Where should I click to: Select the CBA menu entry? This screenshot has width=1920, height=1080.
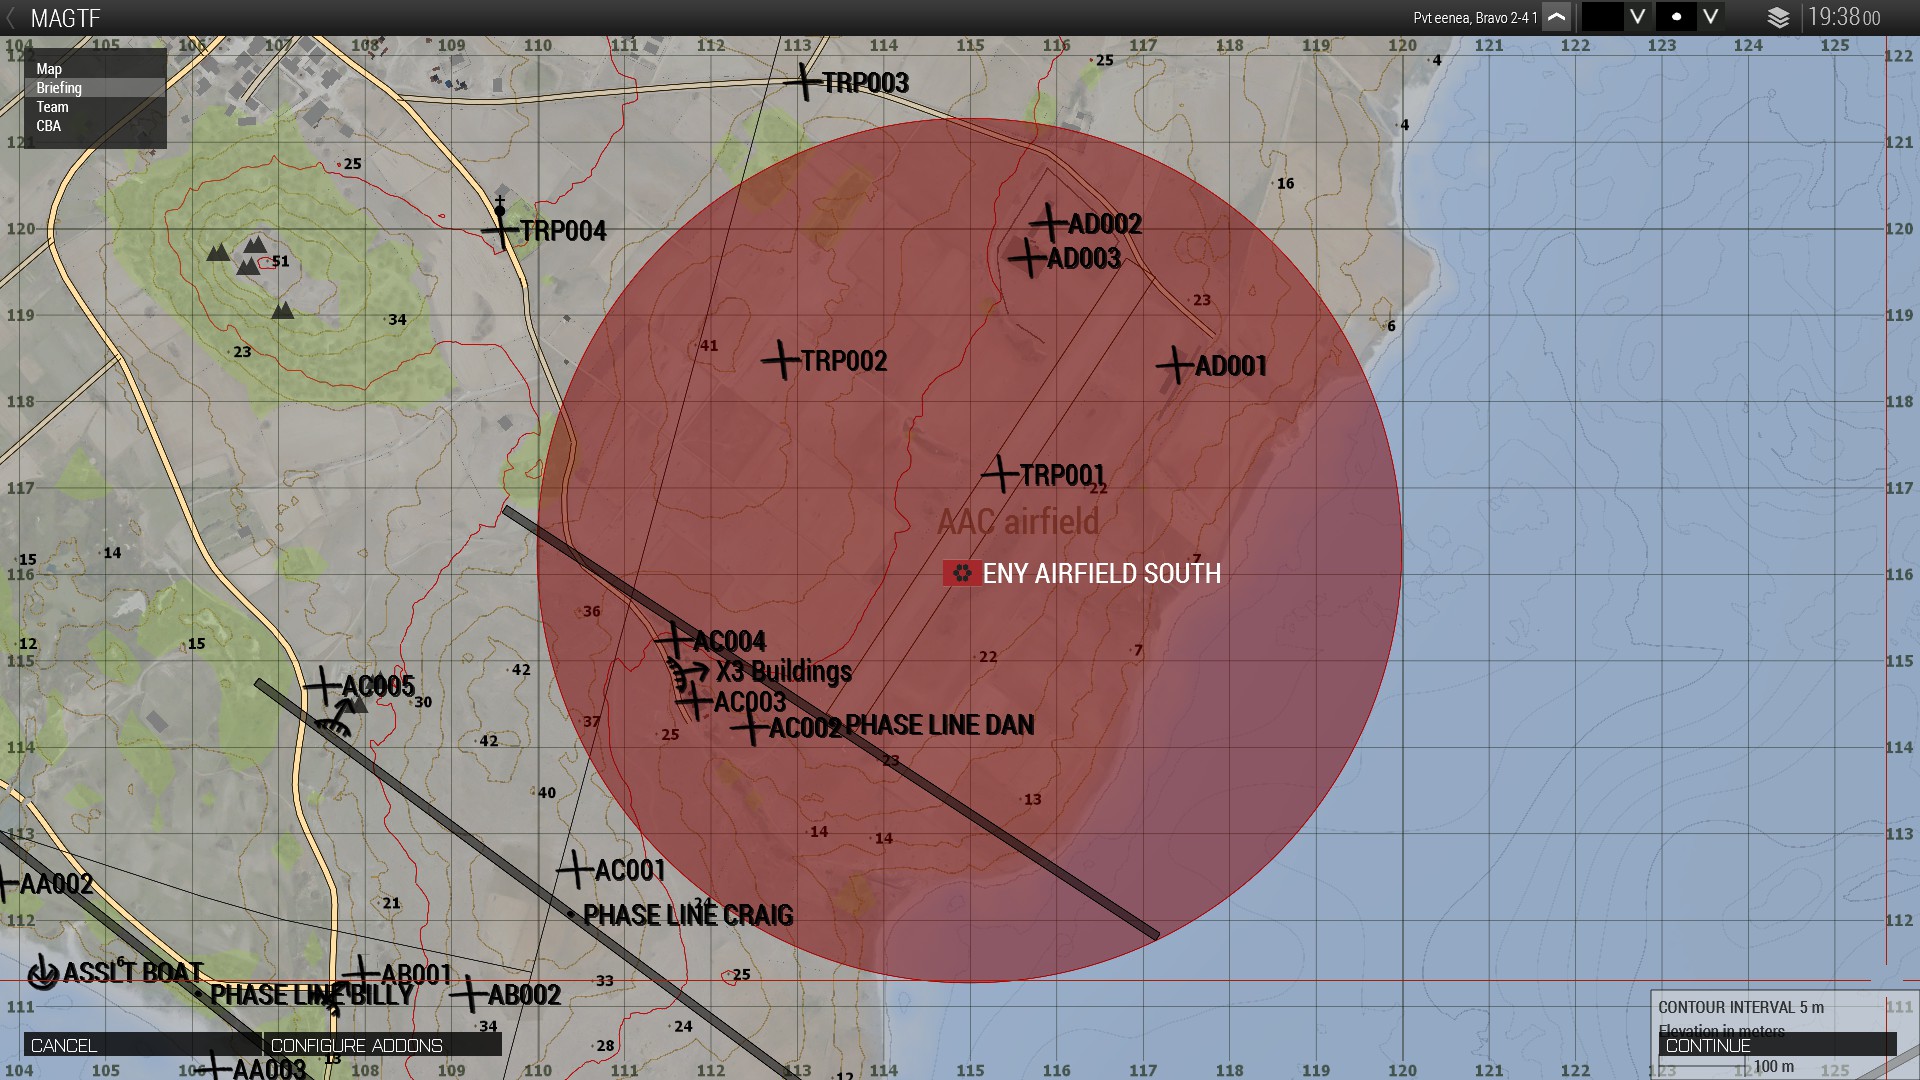[x=48, y=126]
